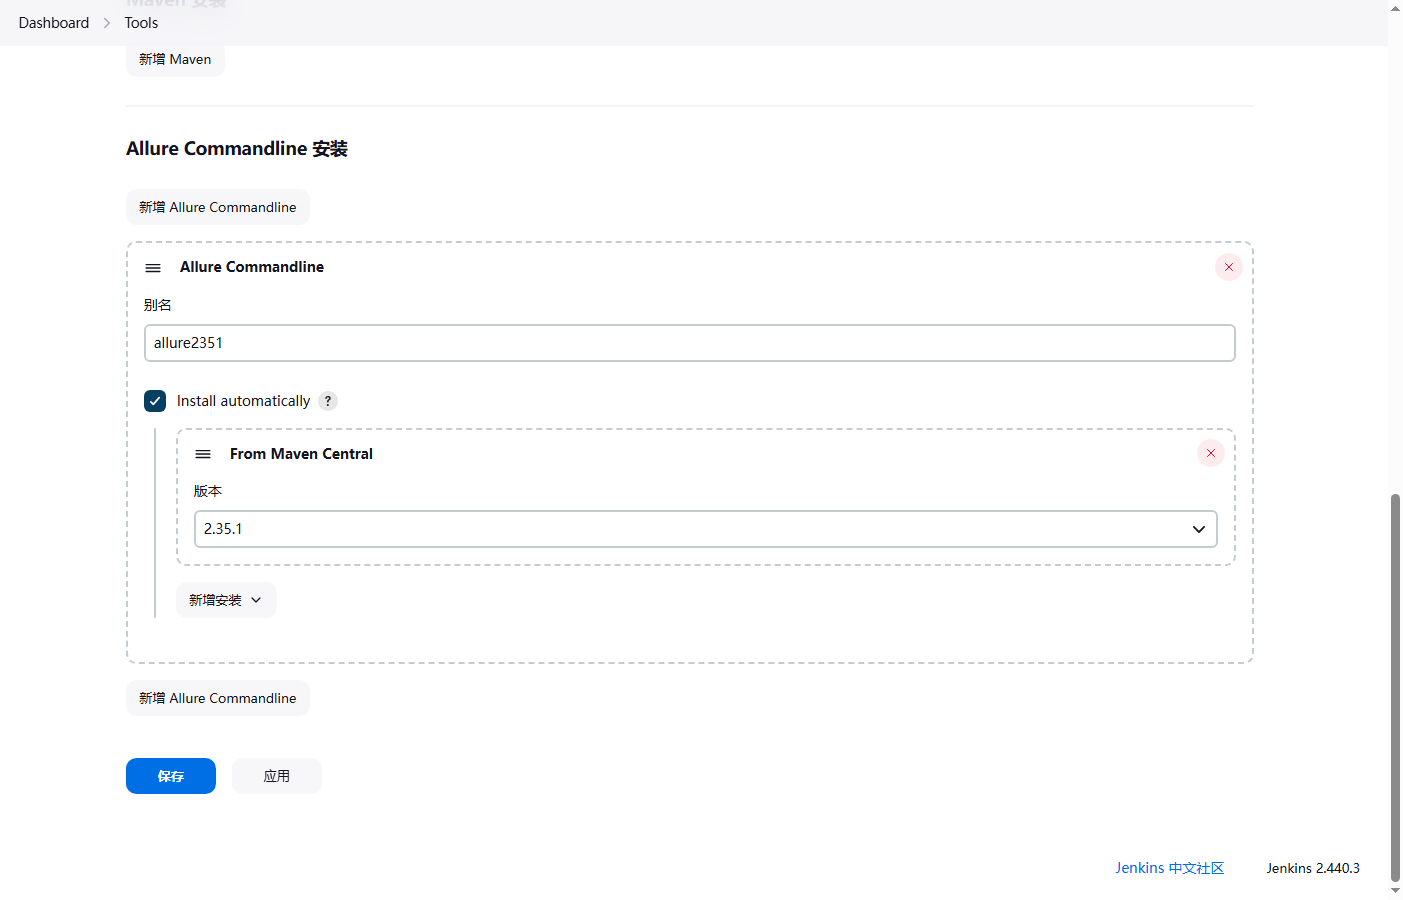The width and height of the screenshot is (1403, 900).
Task: Remove the Allure Commandline installation entry
Action: (x=1229, y=267)
